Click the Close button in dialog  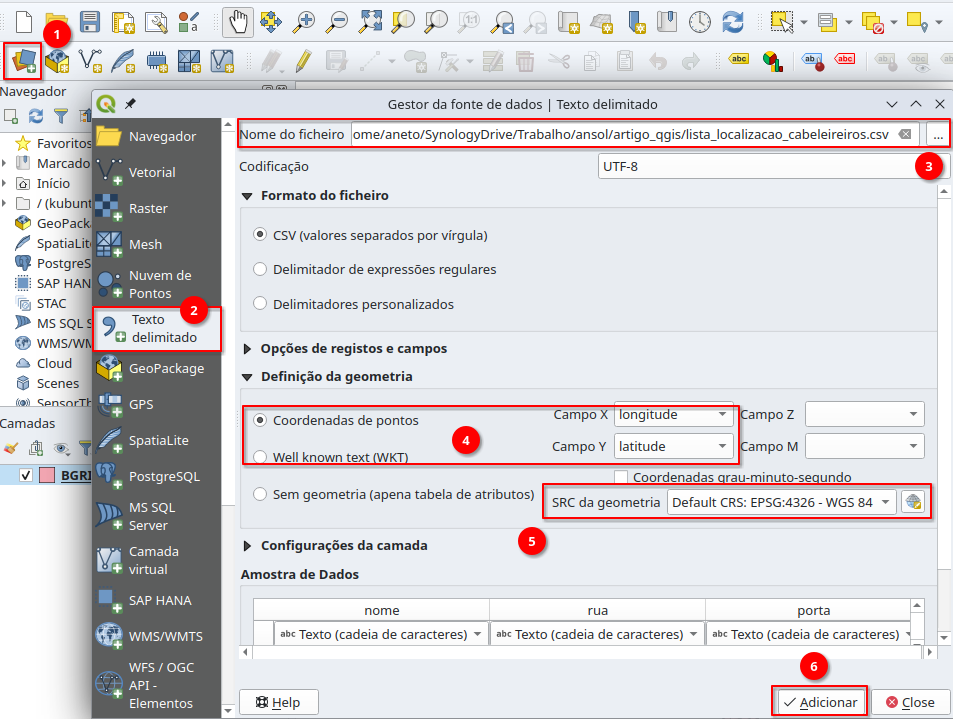pyautogui.click(x=910, y=702)
